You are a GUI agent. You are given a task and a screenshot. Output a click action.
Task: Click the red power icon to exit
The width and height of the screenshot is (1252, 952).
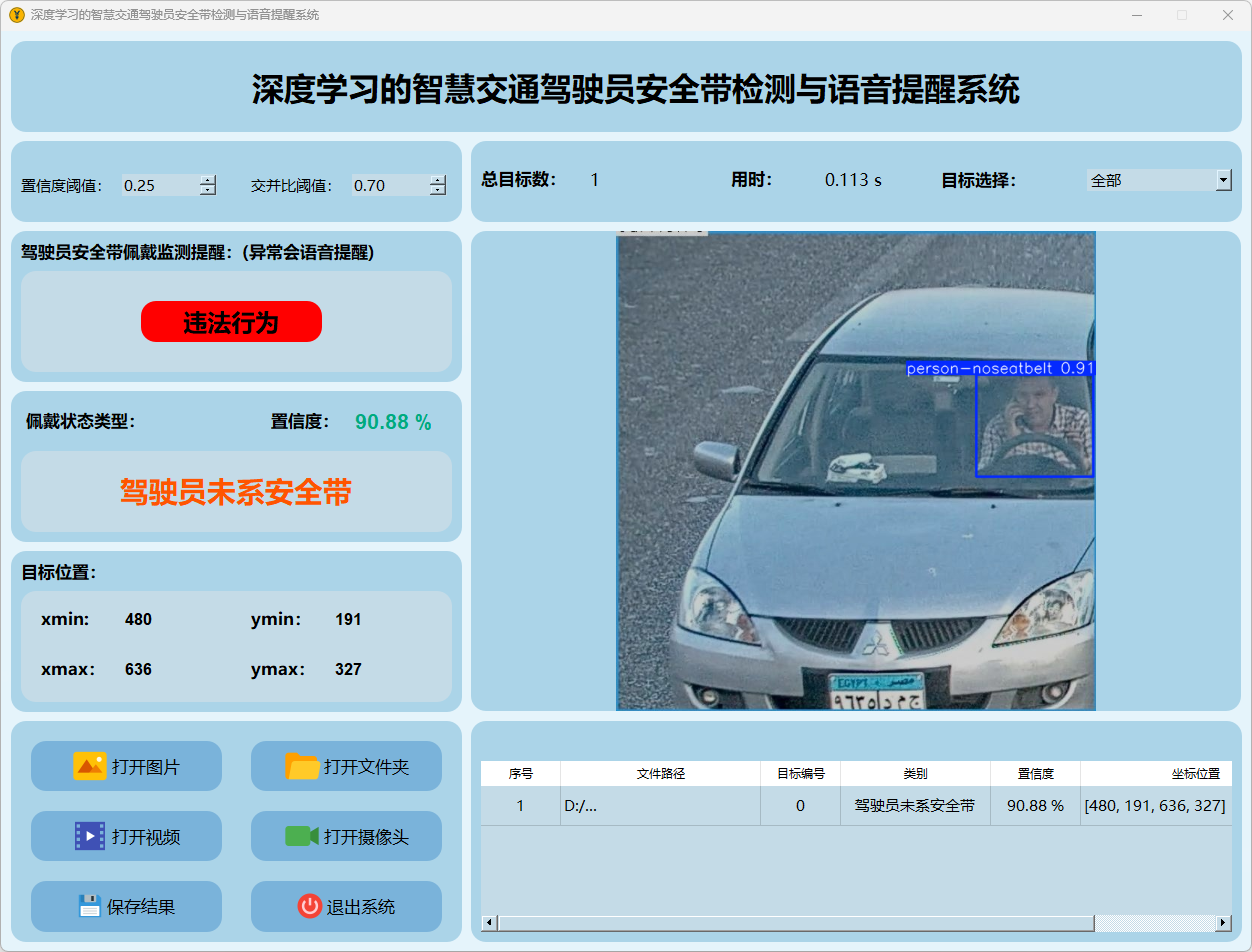(x=309, y=906)
